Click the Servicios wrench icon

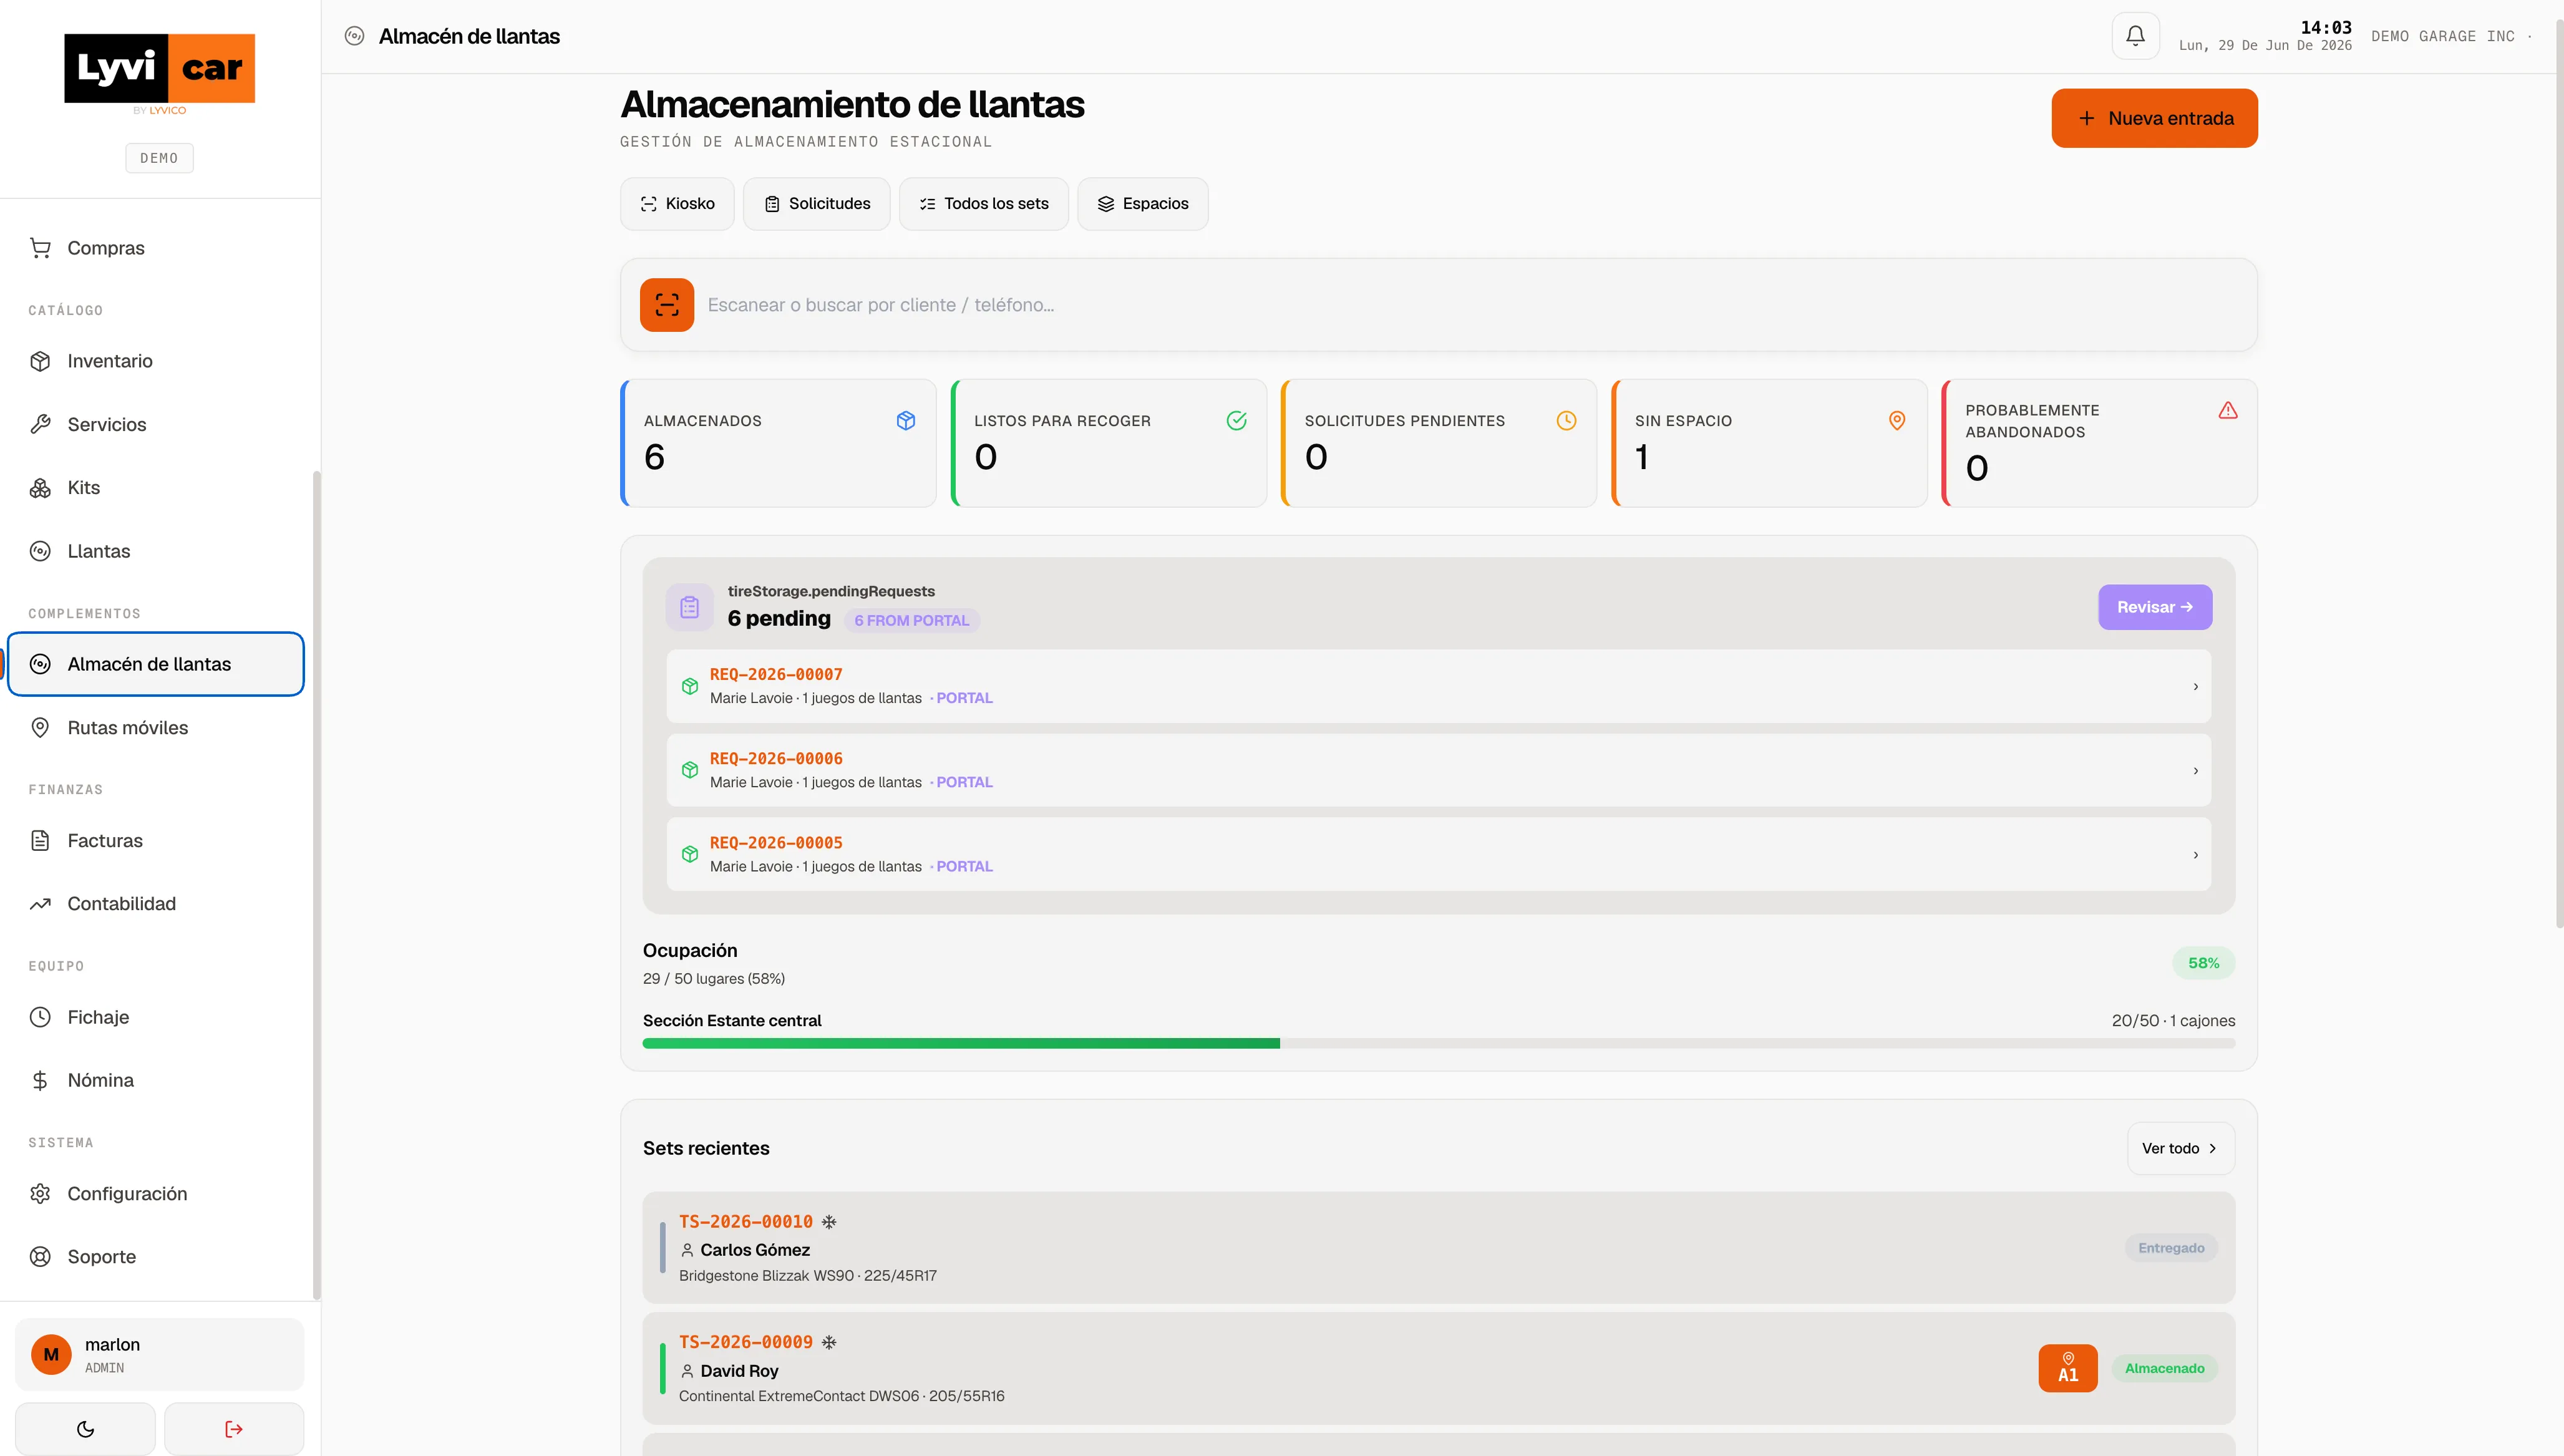[40, 424]
